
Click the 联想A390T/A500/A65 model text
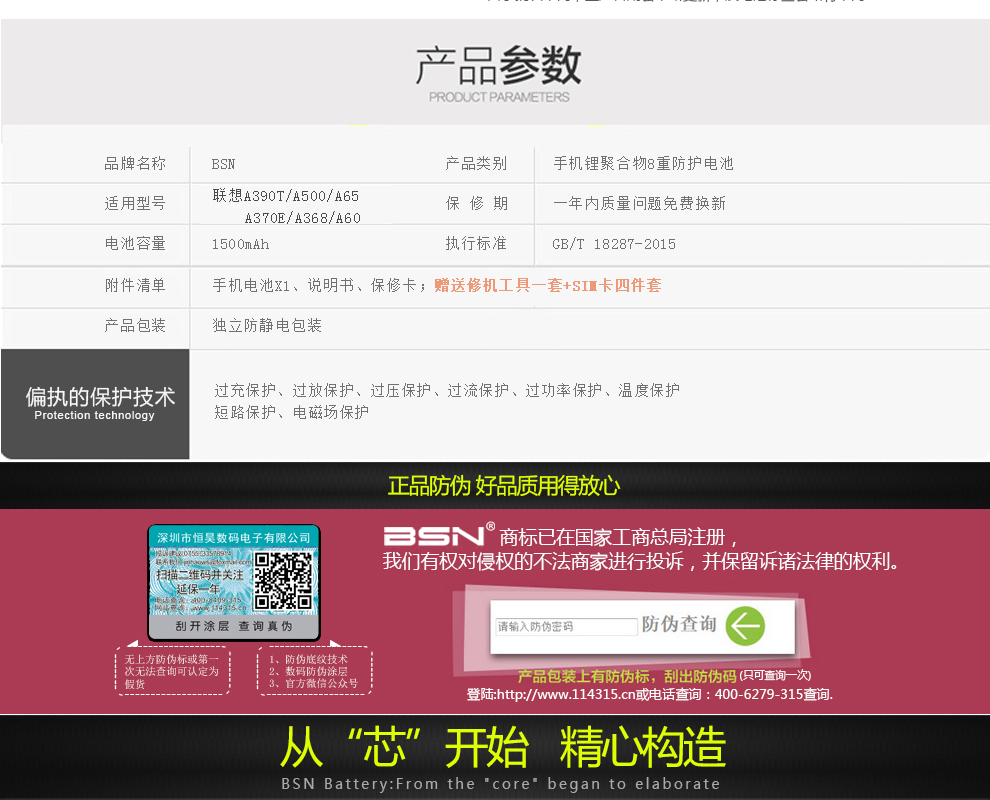[x=285, y=196]
